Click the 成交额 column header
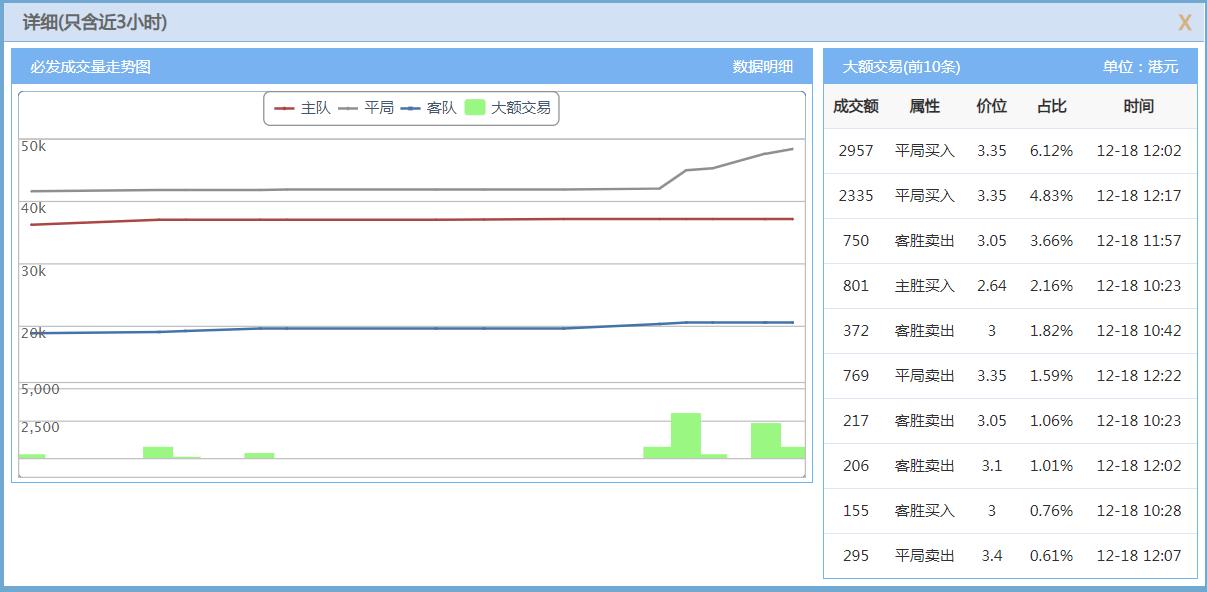This screenshot has height=592, width=1207. click(857, 106)
